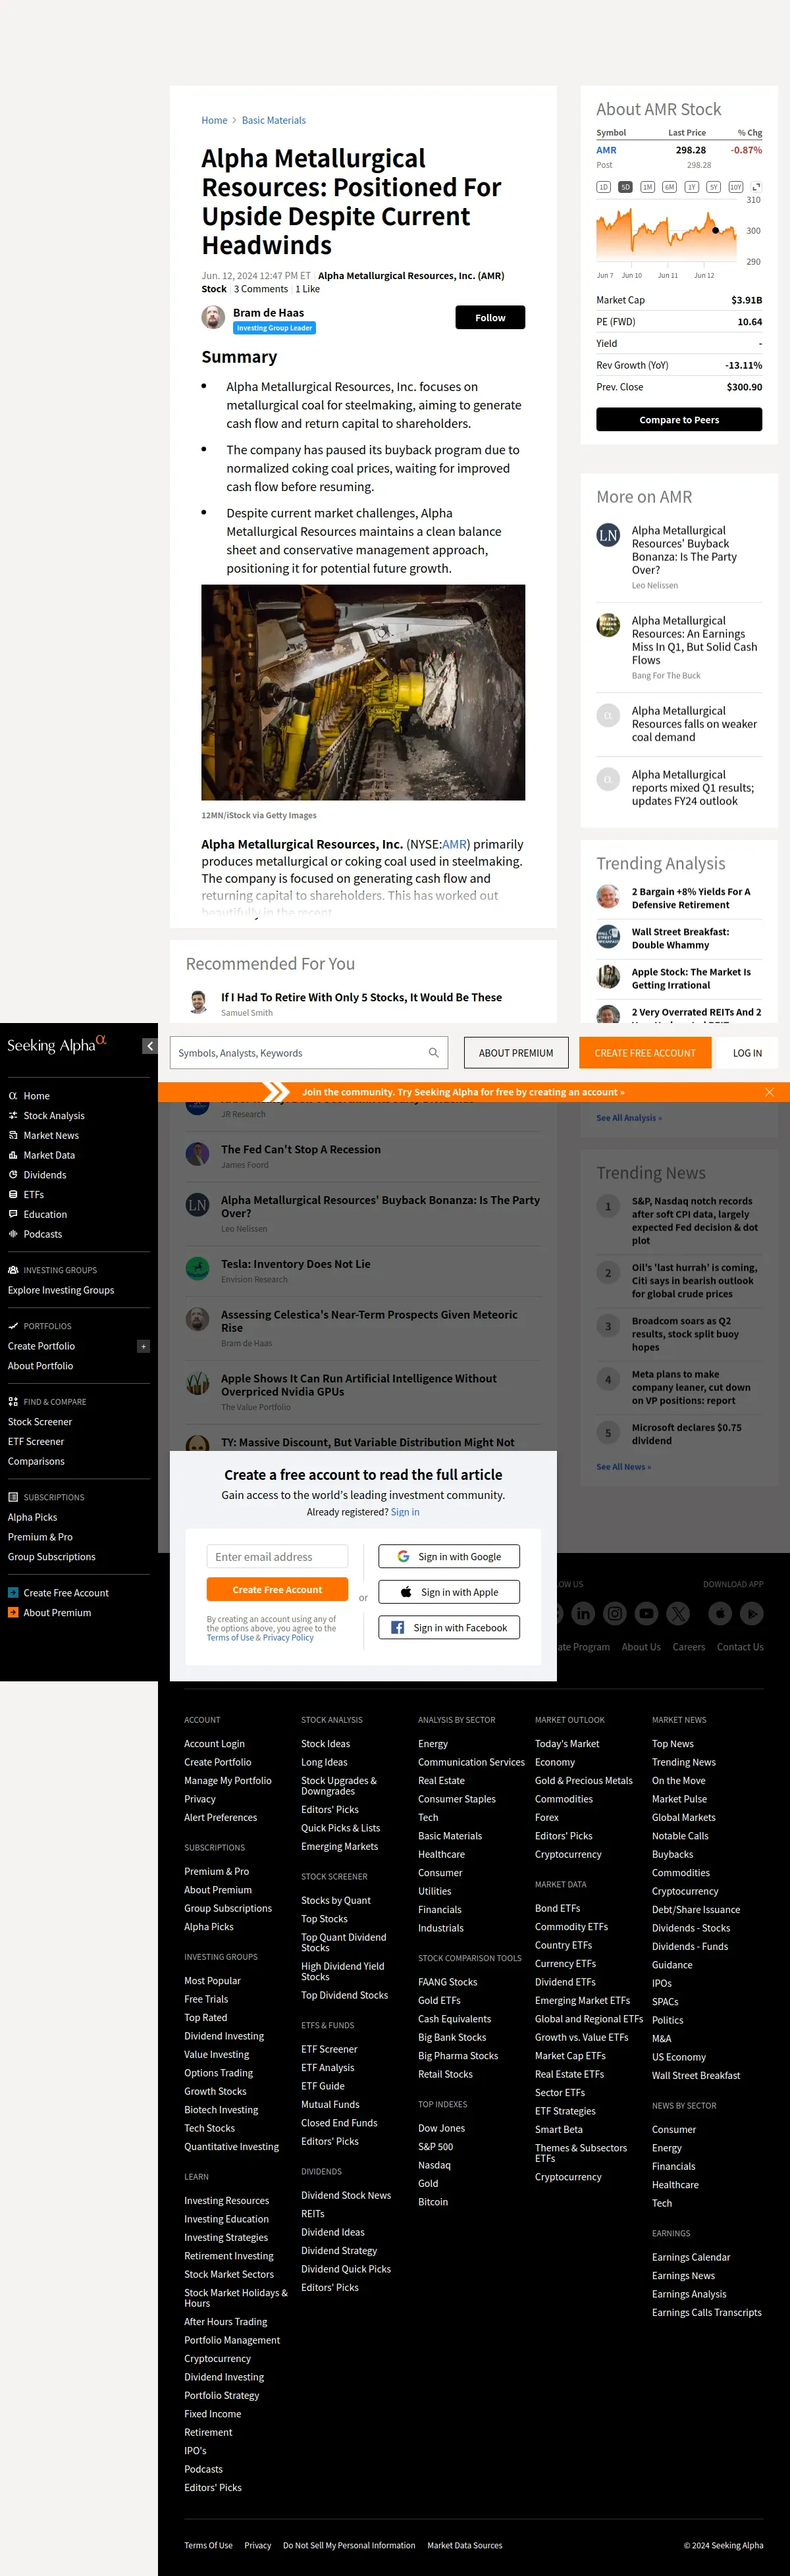This screenshot has height=2576, width=790.
Task: Sign in with Google
Action: click(449, 1556)
